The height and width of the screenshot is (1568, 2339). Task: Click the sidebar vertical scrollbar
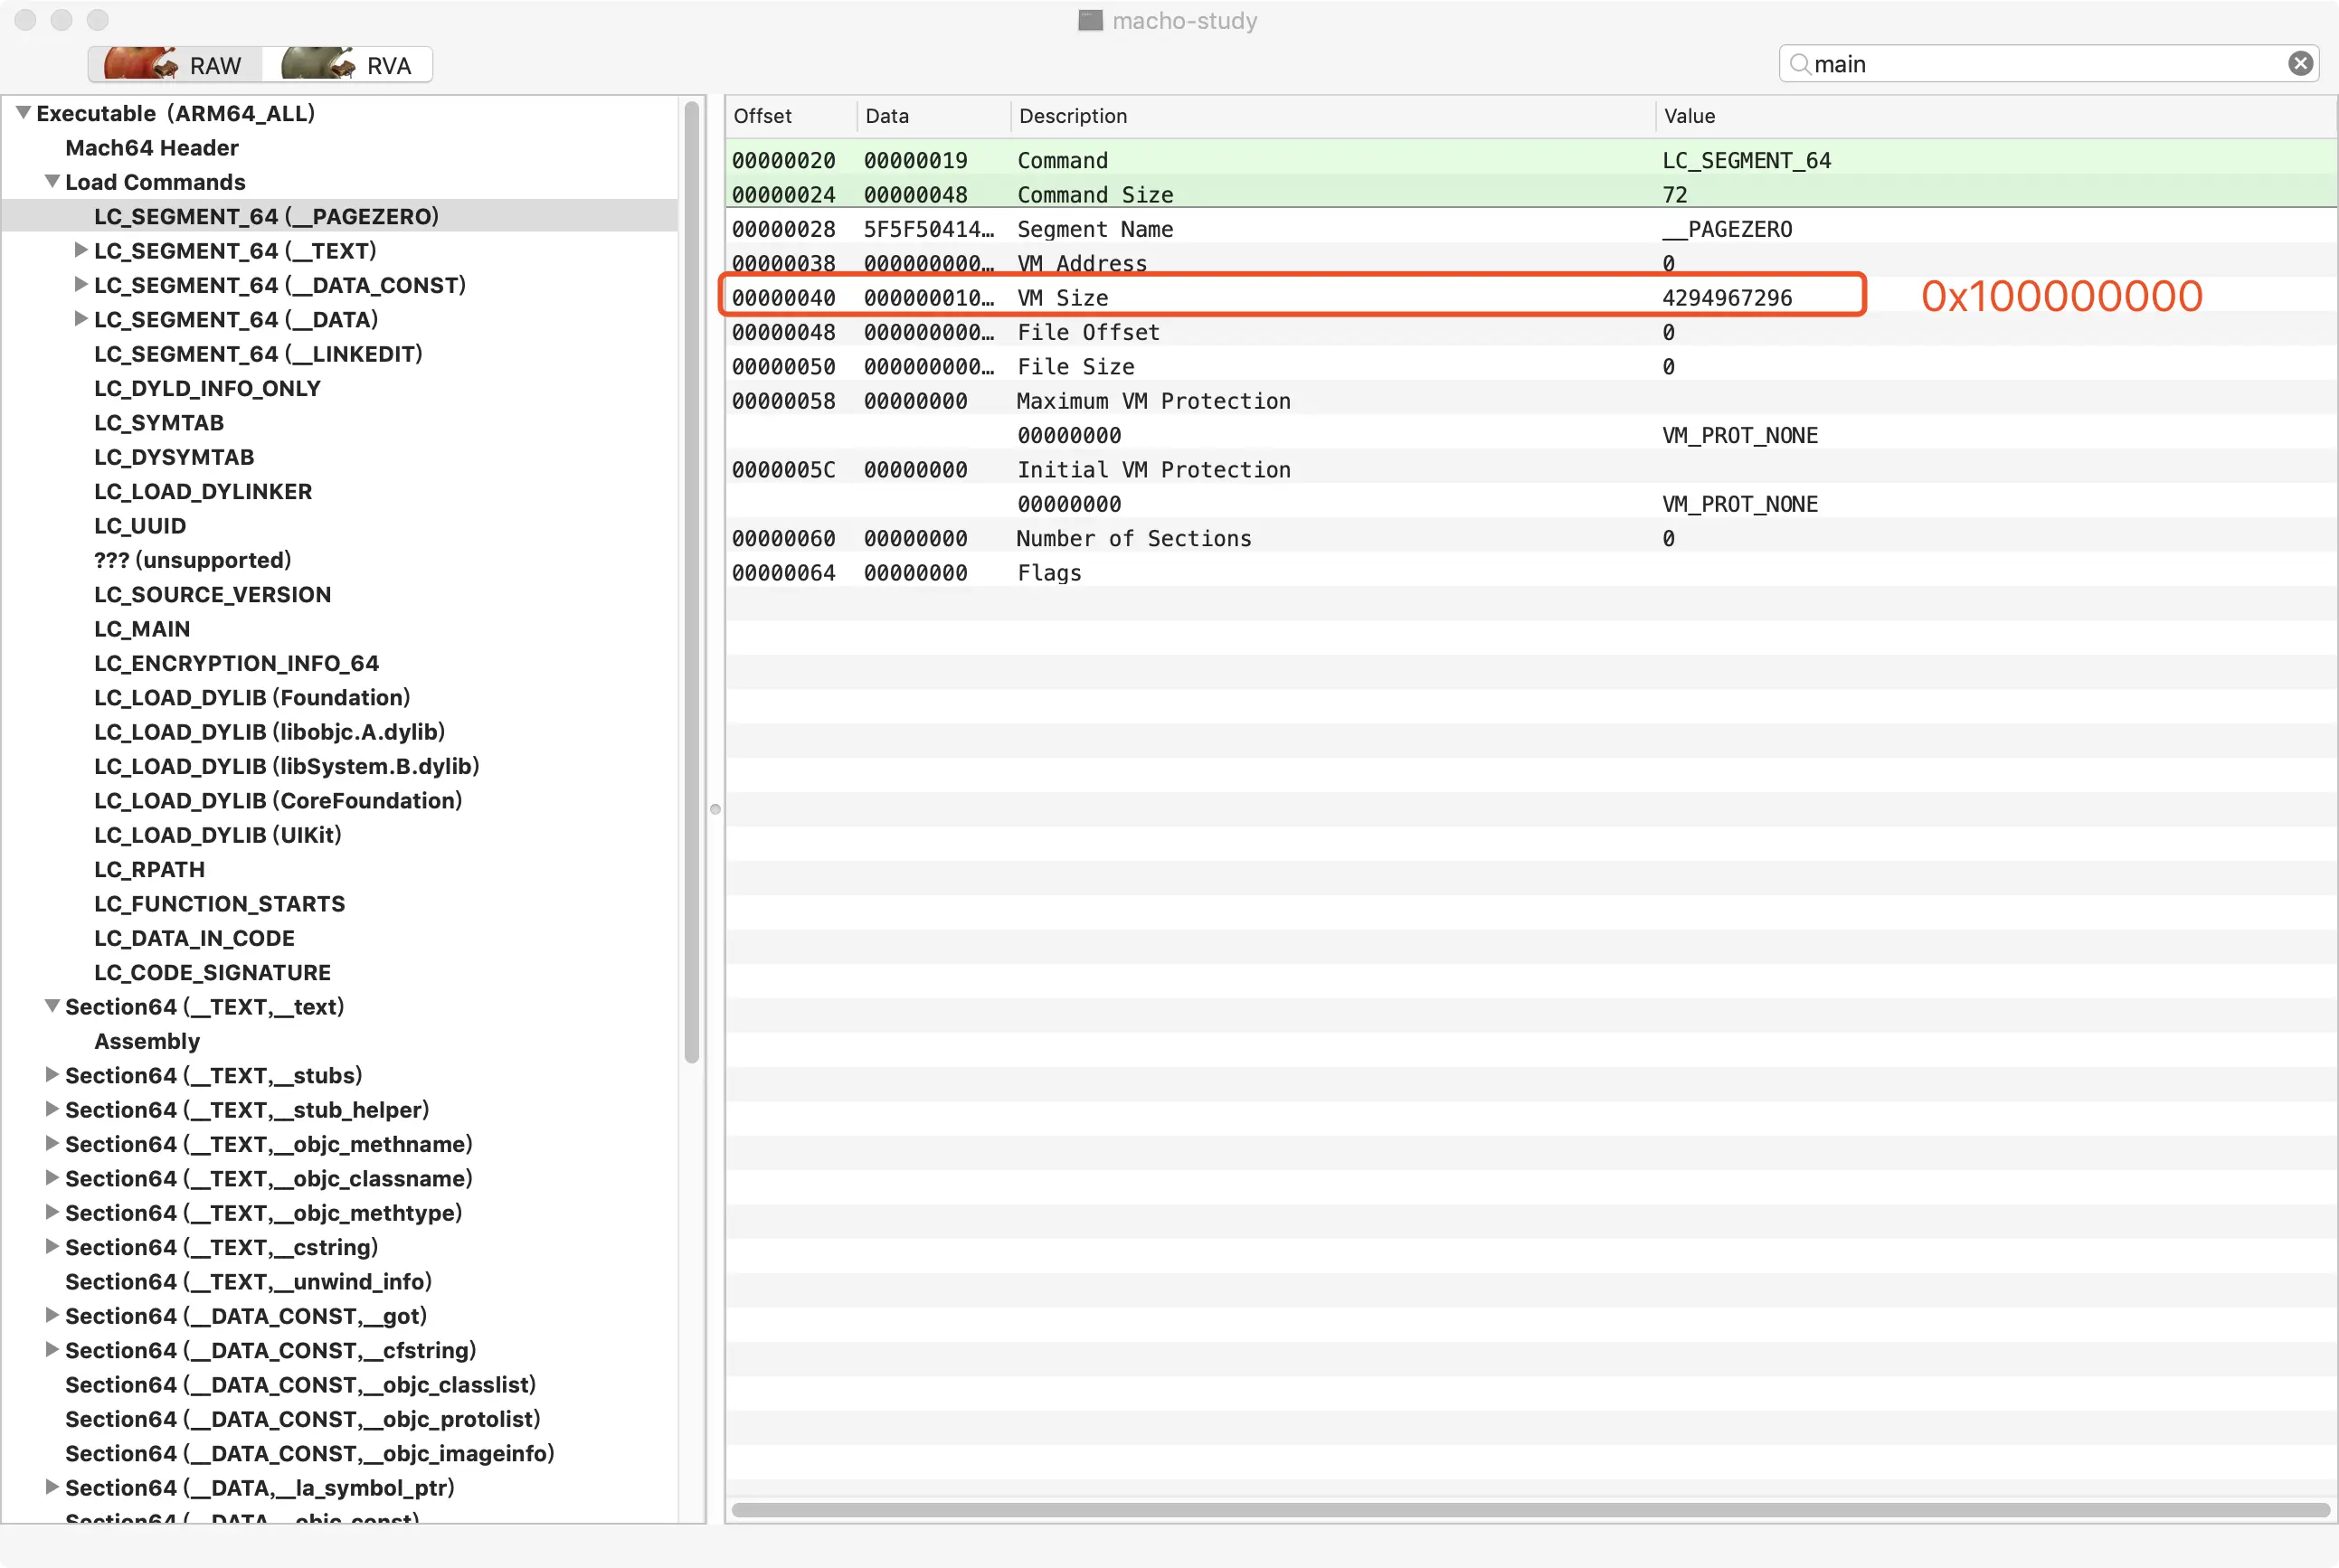(691, 580)
